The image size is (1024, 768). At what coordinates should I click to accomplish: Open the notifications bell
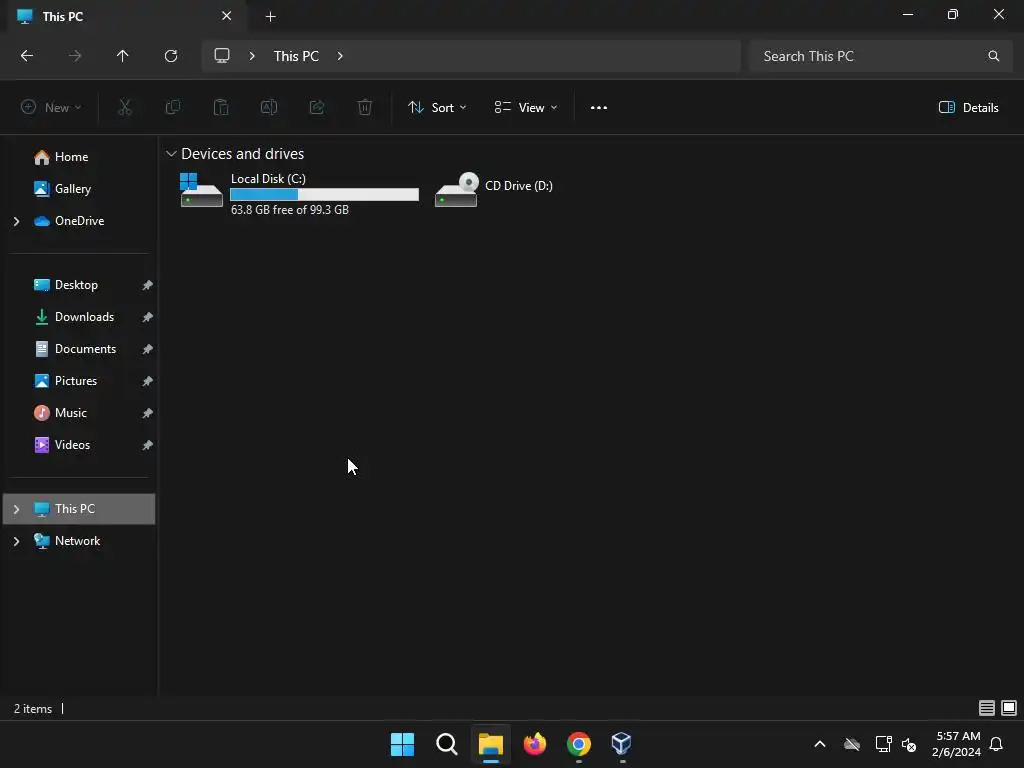pos(996,744)
